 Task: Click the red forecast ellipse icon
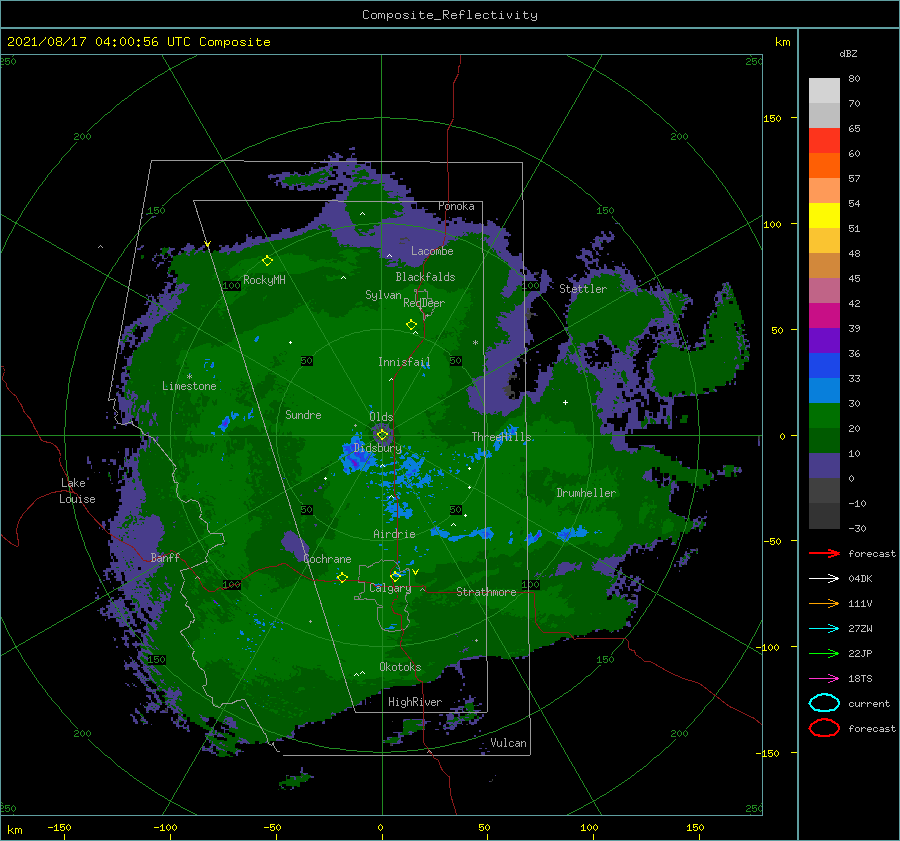point(824,727)
